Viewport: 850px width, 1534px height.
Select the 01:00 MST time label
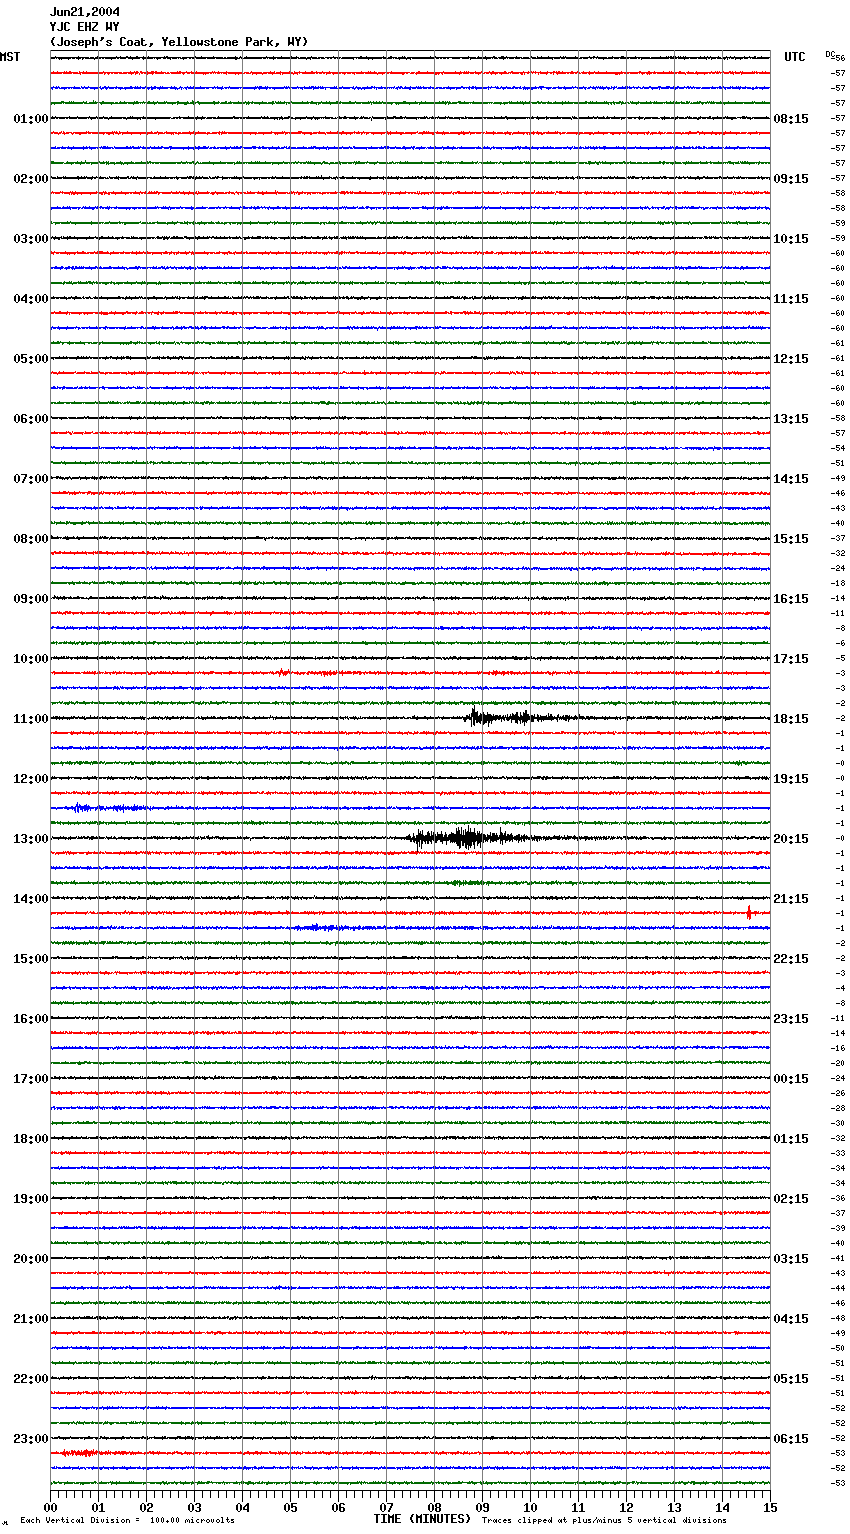click(31, 119)
